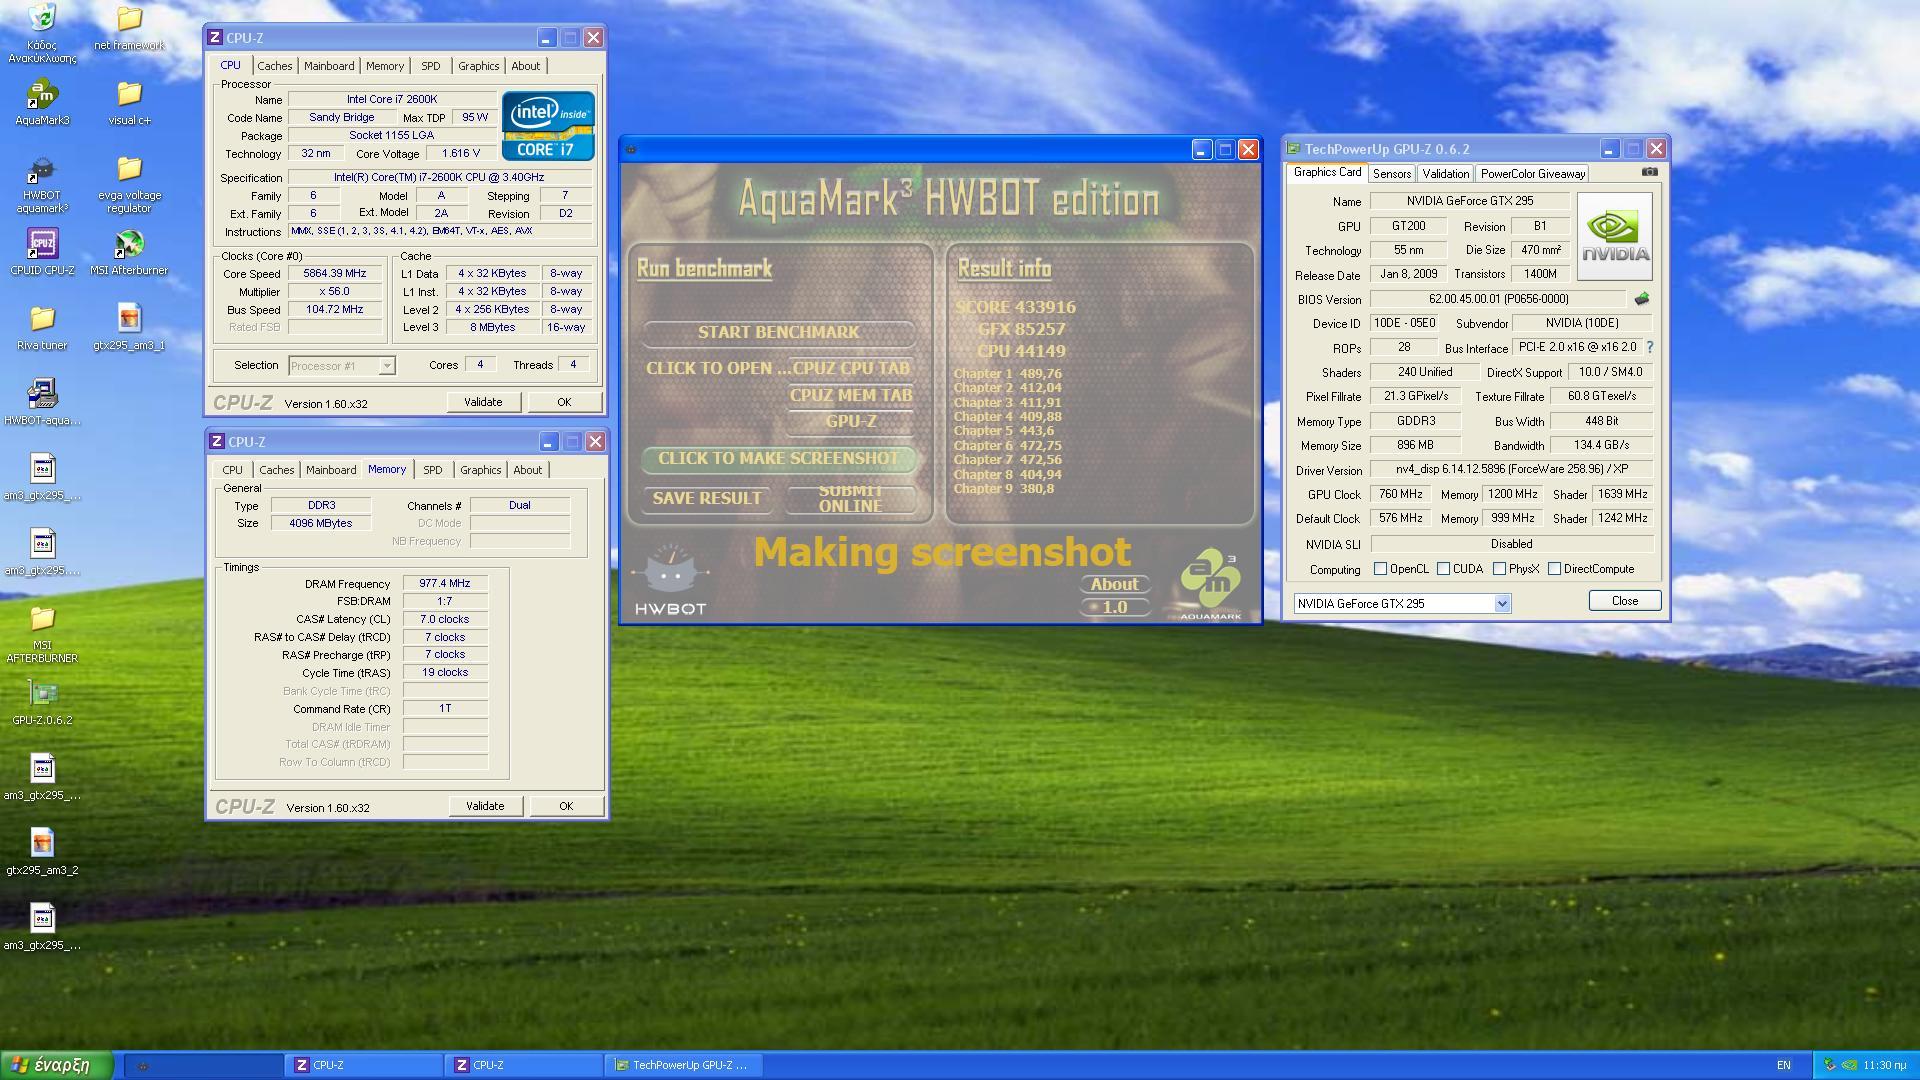
Task: Click the BIOS save chip icon in GPU-Z
Action: (1641, 299)
